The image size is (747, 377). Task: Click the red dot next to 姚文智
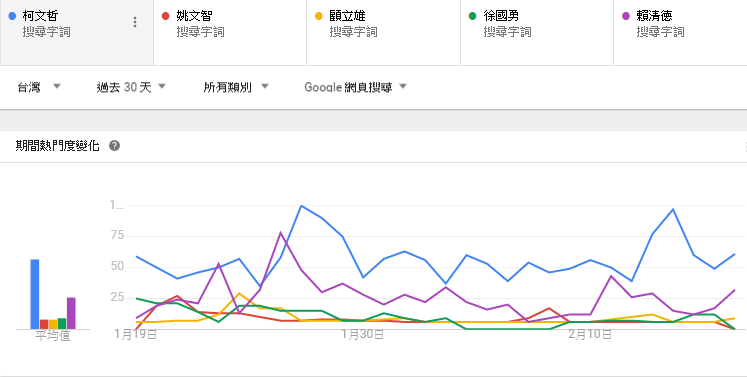[x=166, y=16]
